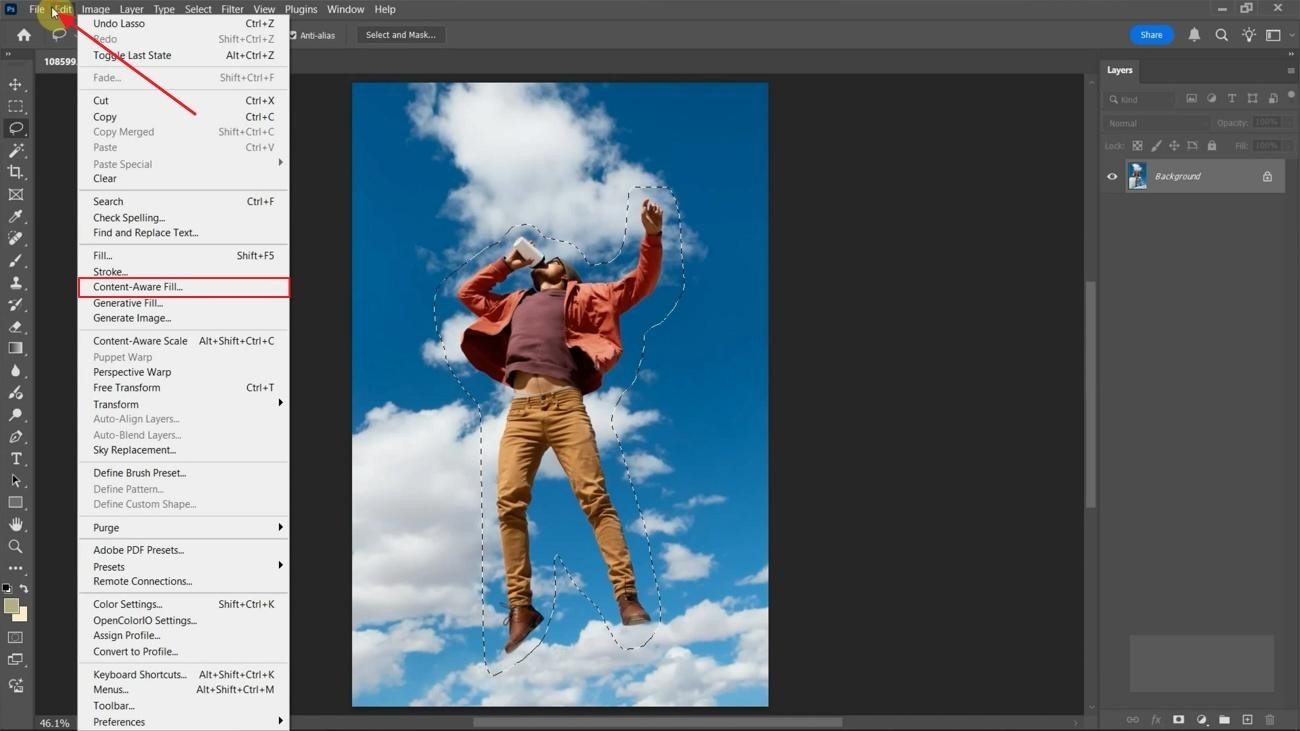This screenshot has height=731, width=1300.
Task: Open the Edit Toolbar three-dots menu
Action: 15,568
